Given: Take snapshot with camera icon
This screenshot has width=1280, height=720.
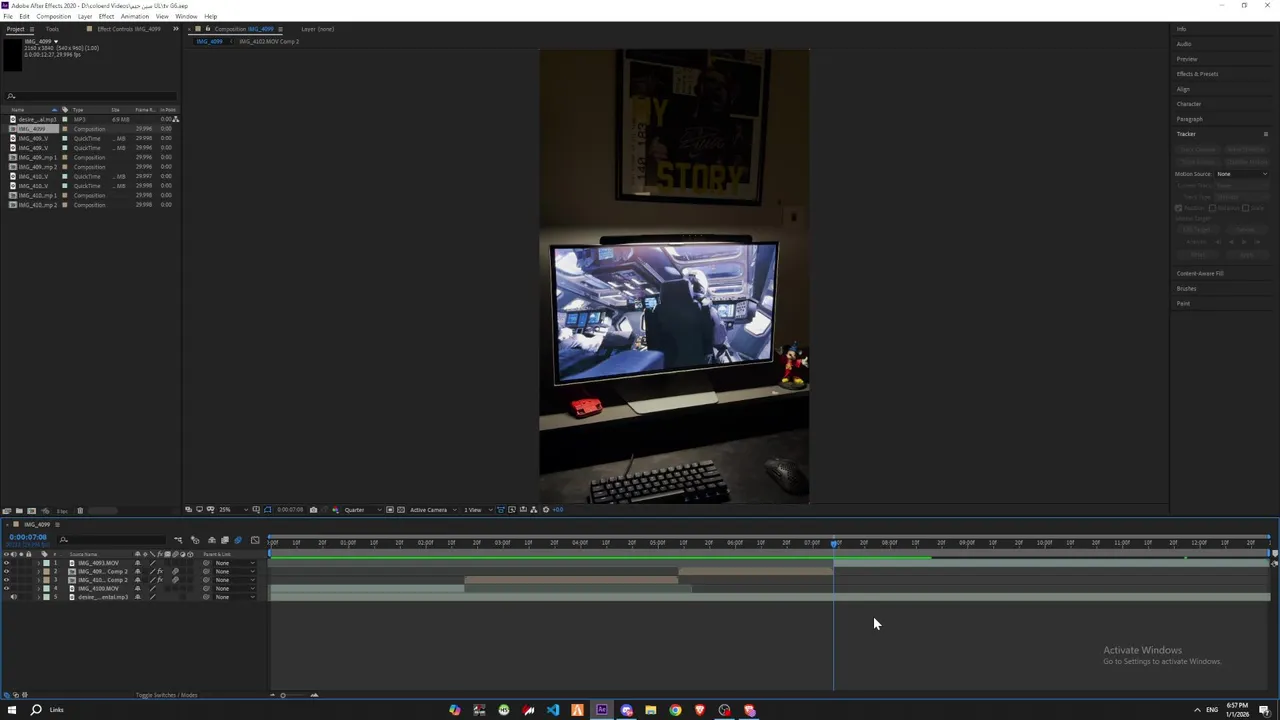Looking at the screenshot, I should tap(313, 510).
